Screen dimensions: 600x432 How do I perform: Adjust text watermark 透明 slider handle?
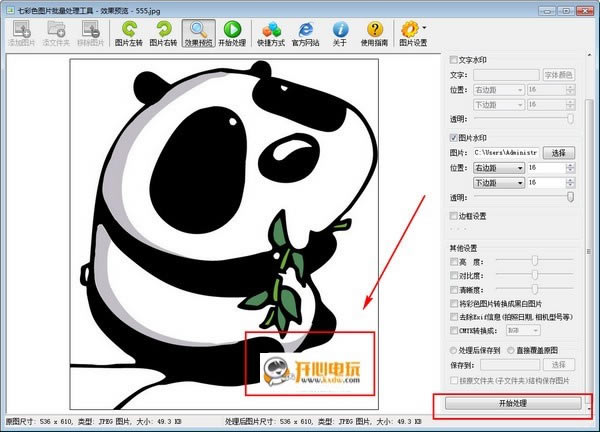point(570,119)
